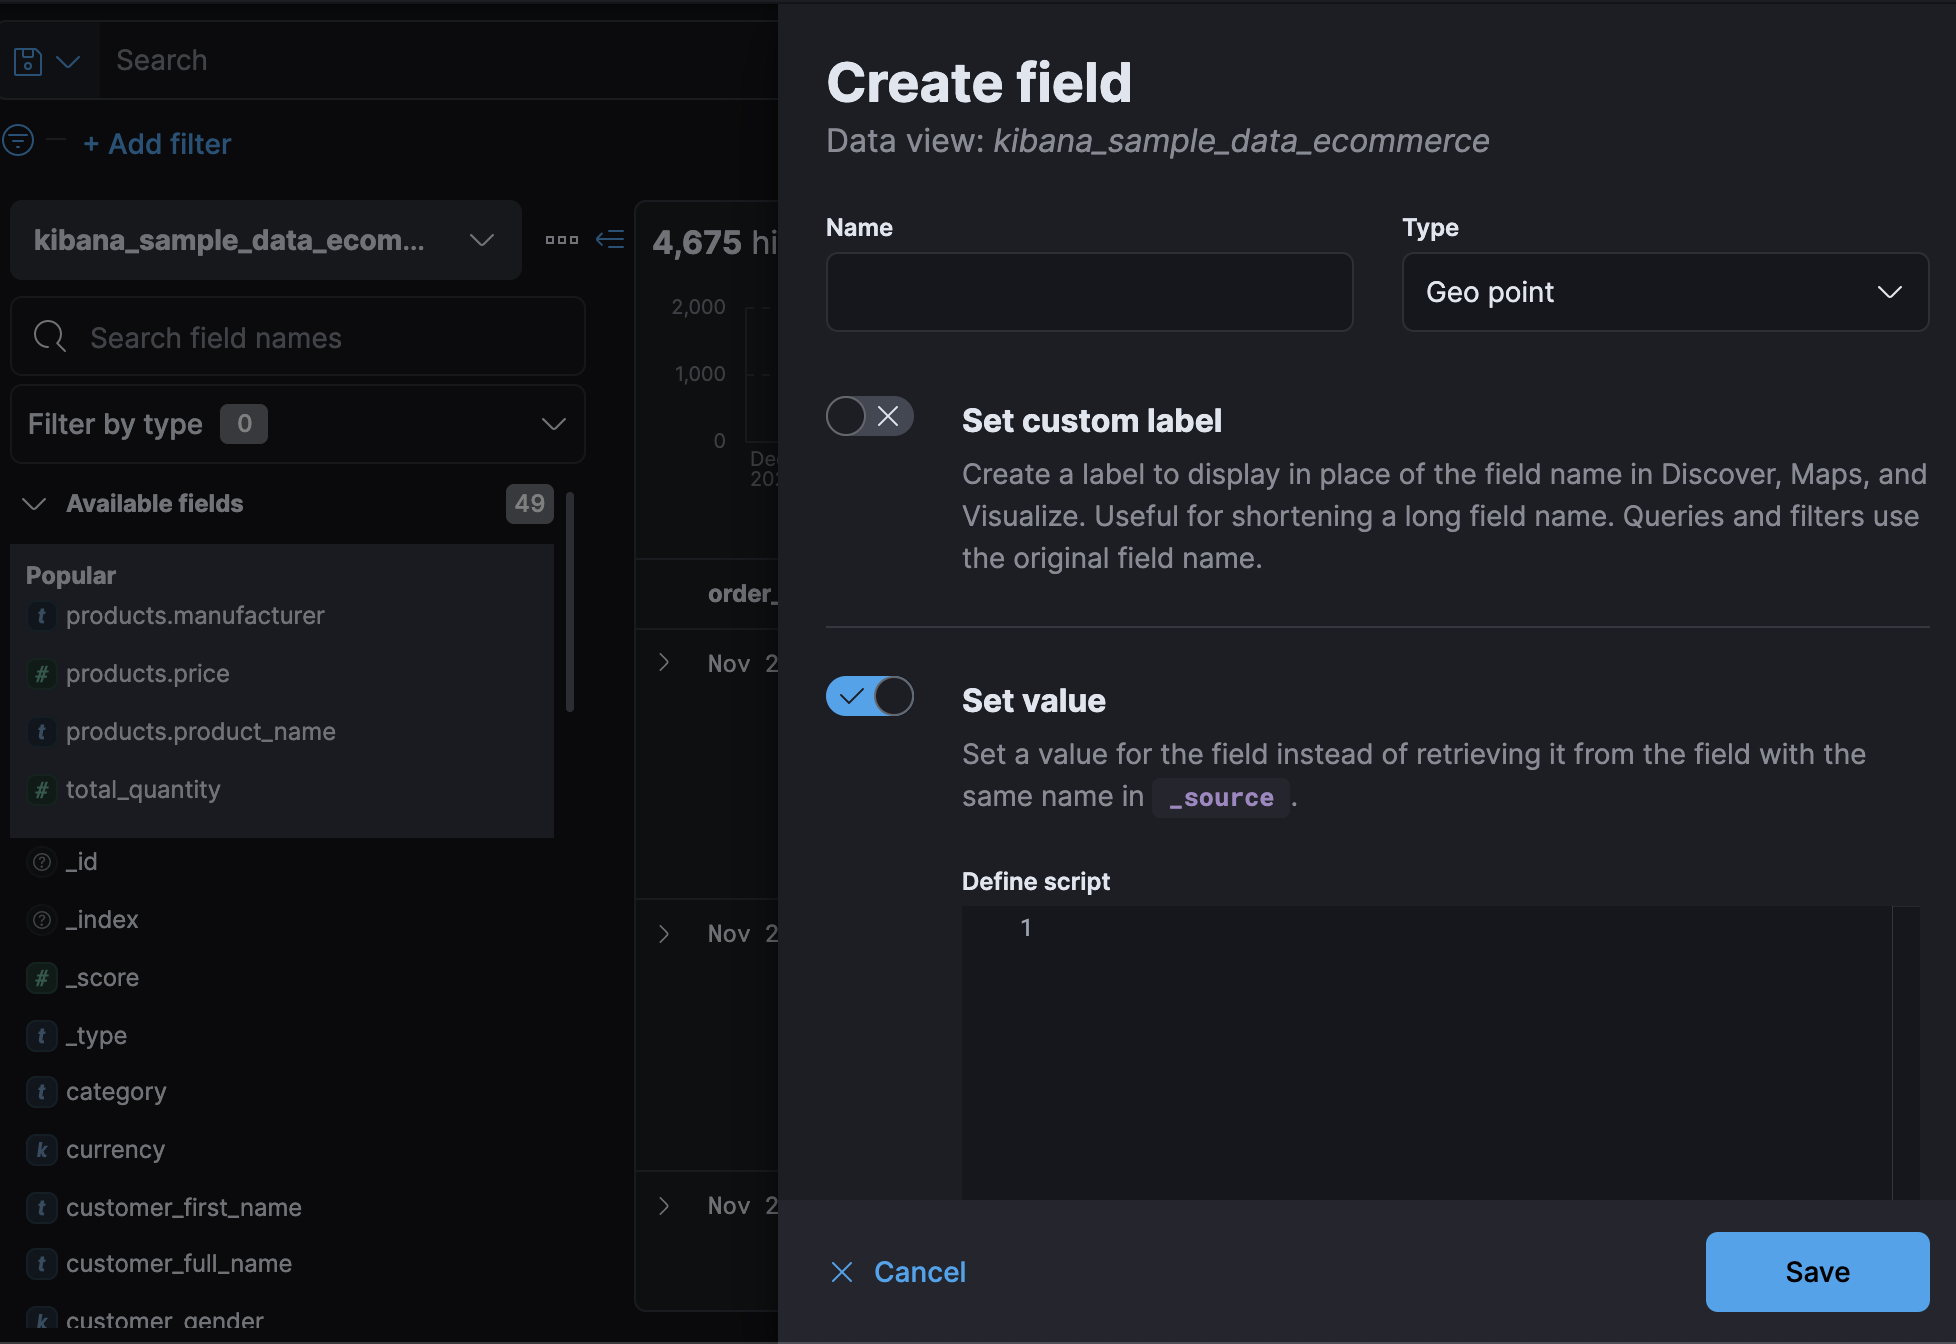Click the number type icon for _score
This screenshot has width=1956, height=1344.
click(x=41, y=978)
